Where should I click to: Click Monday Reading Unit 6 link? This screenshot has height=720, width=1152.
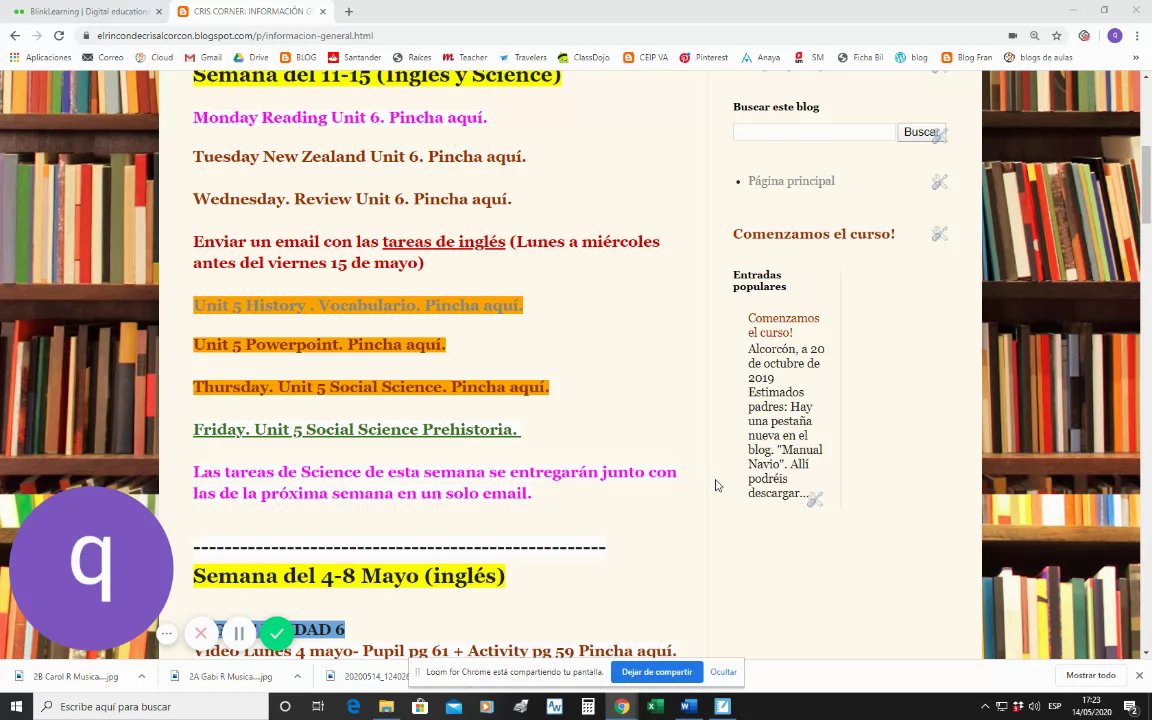pos(339,118)
